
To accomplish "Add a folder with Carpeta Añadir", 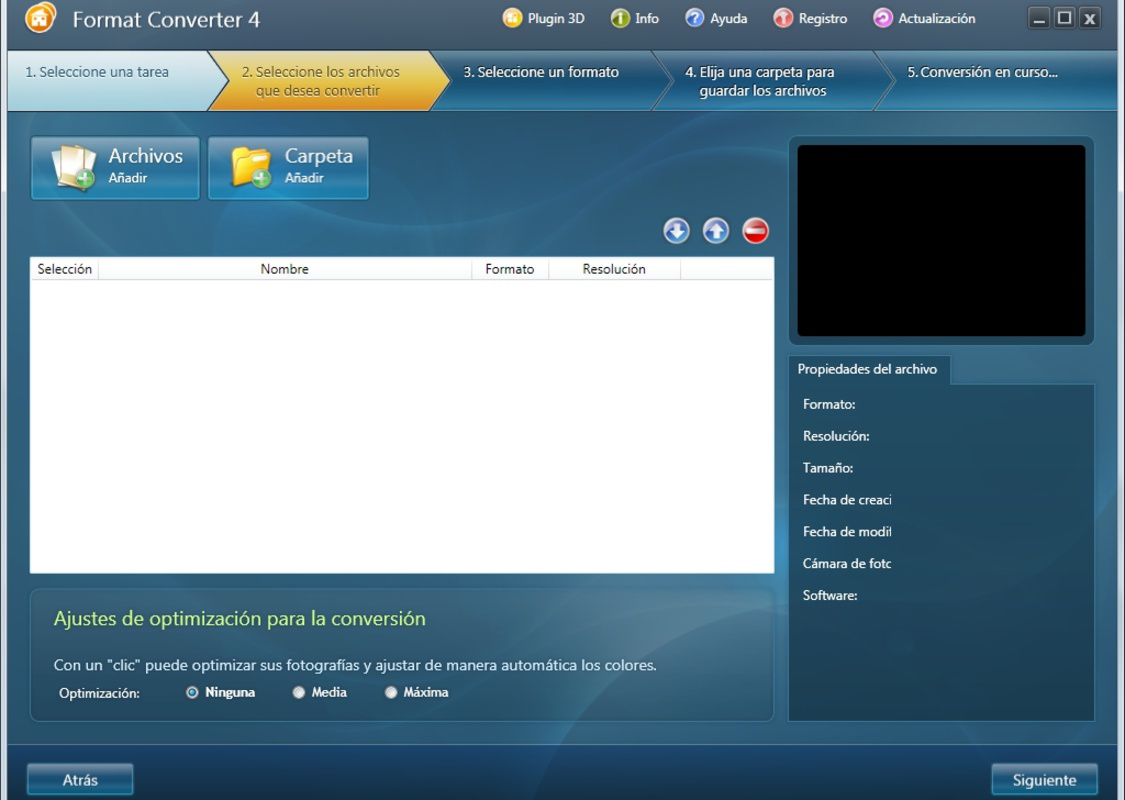I will 288,168.
